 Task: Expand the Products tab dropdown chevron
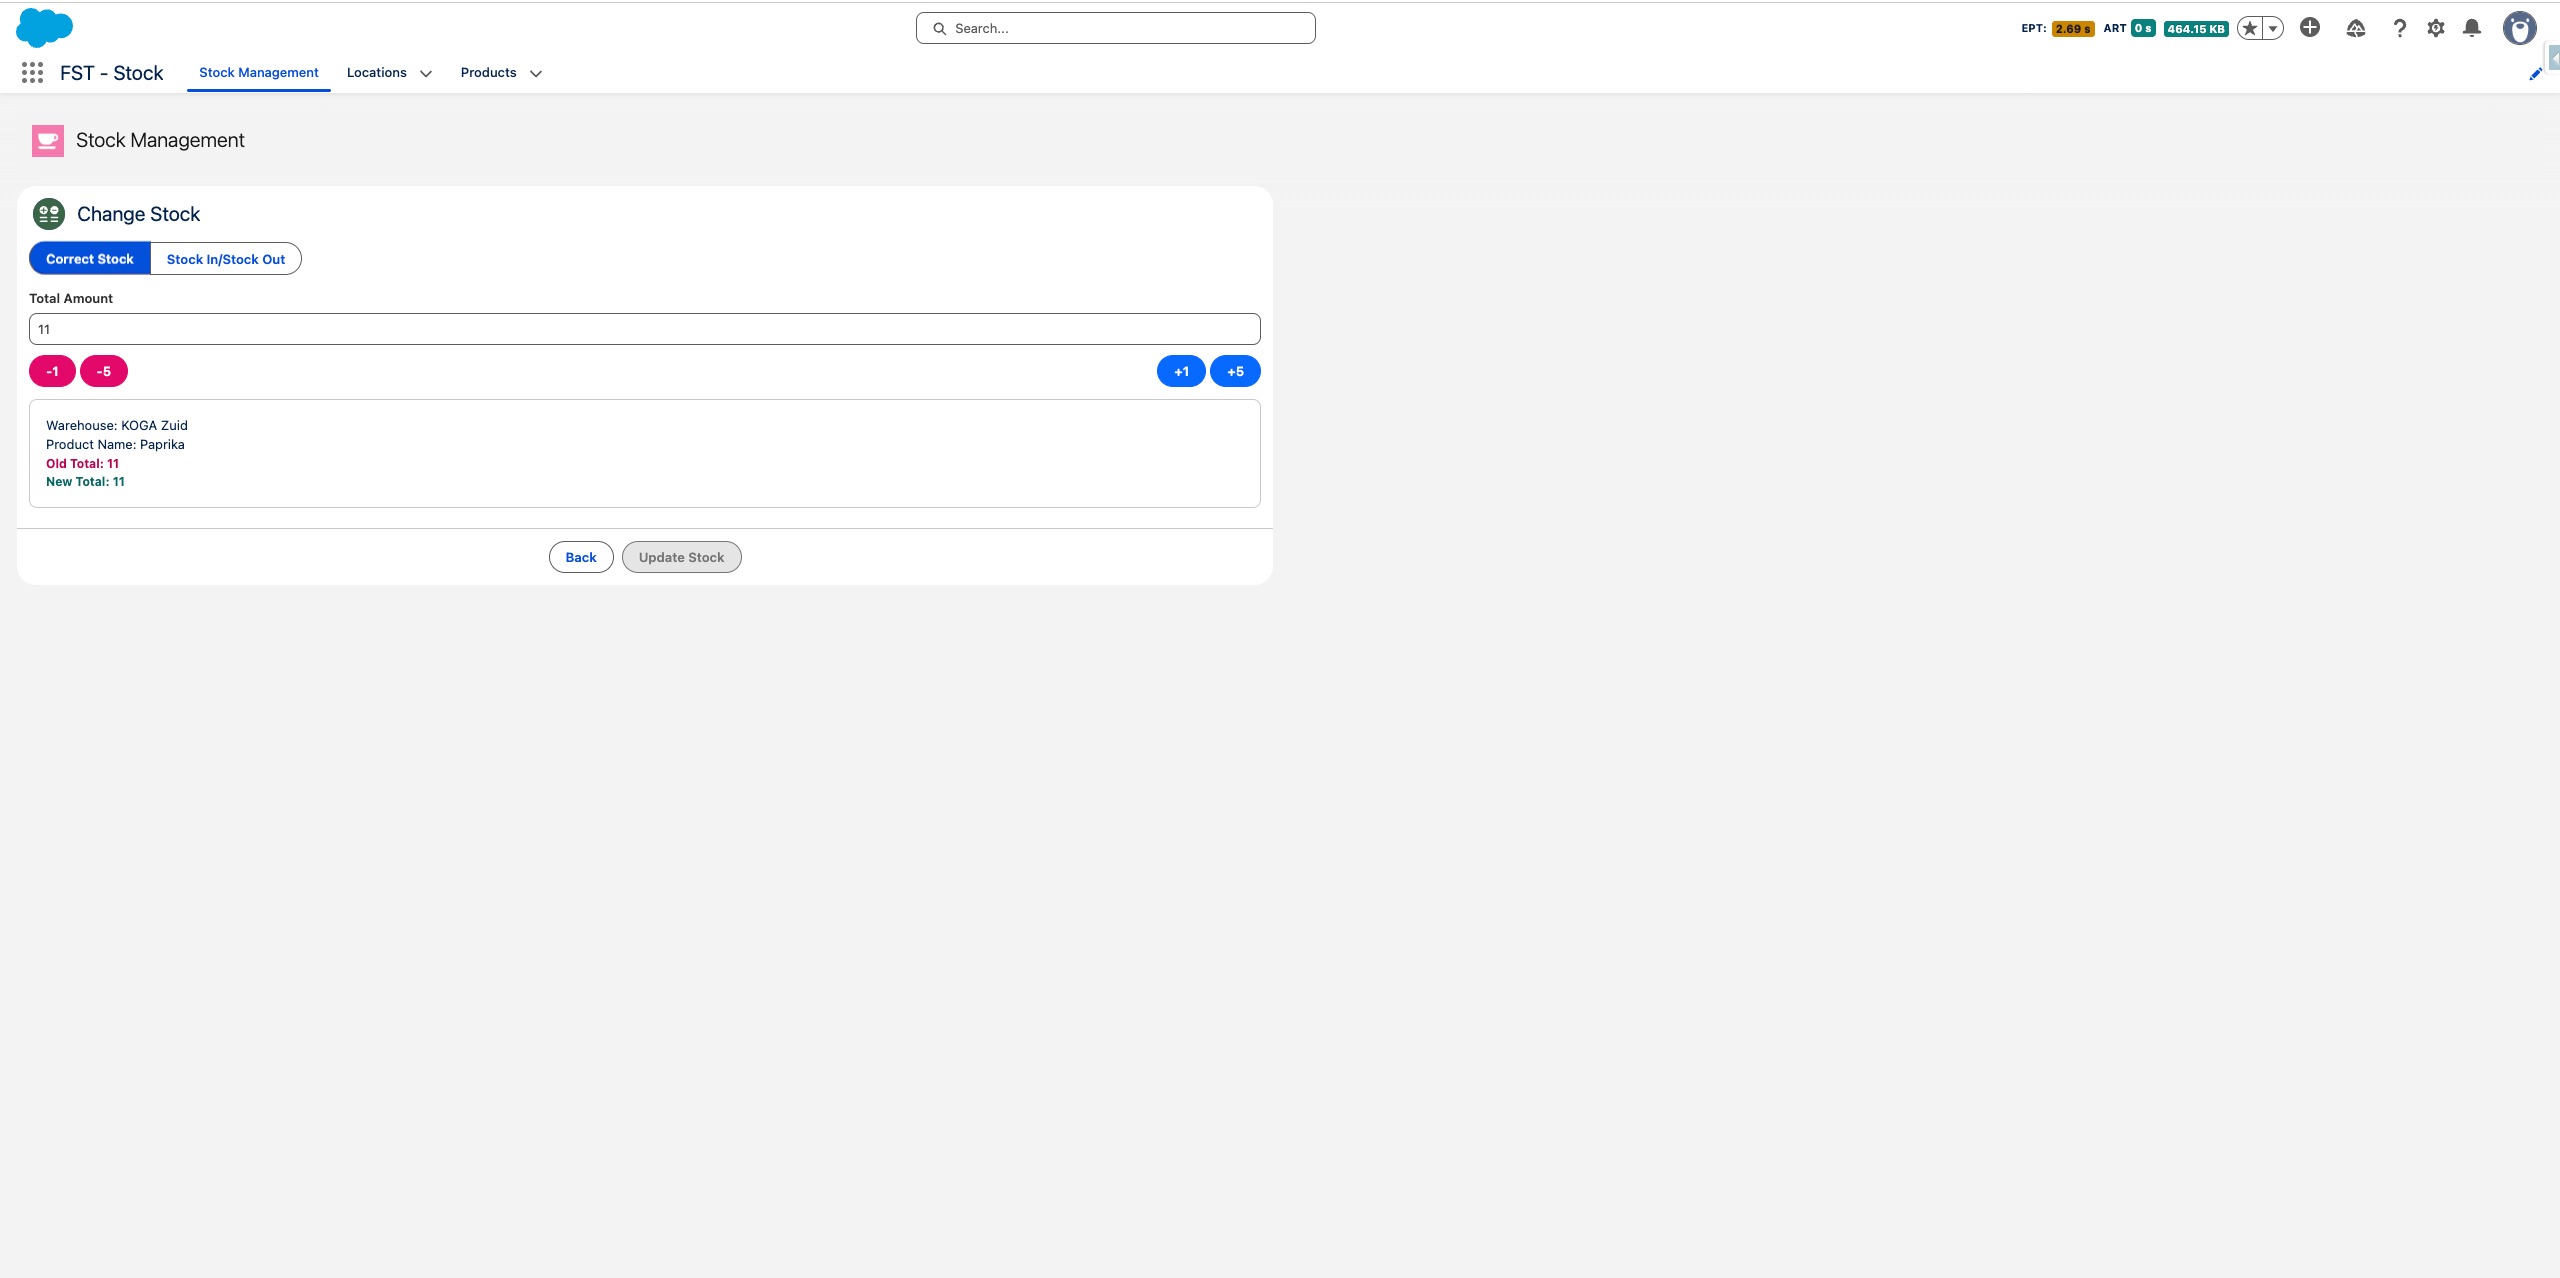536,73
